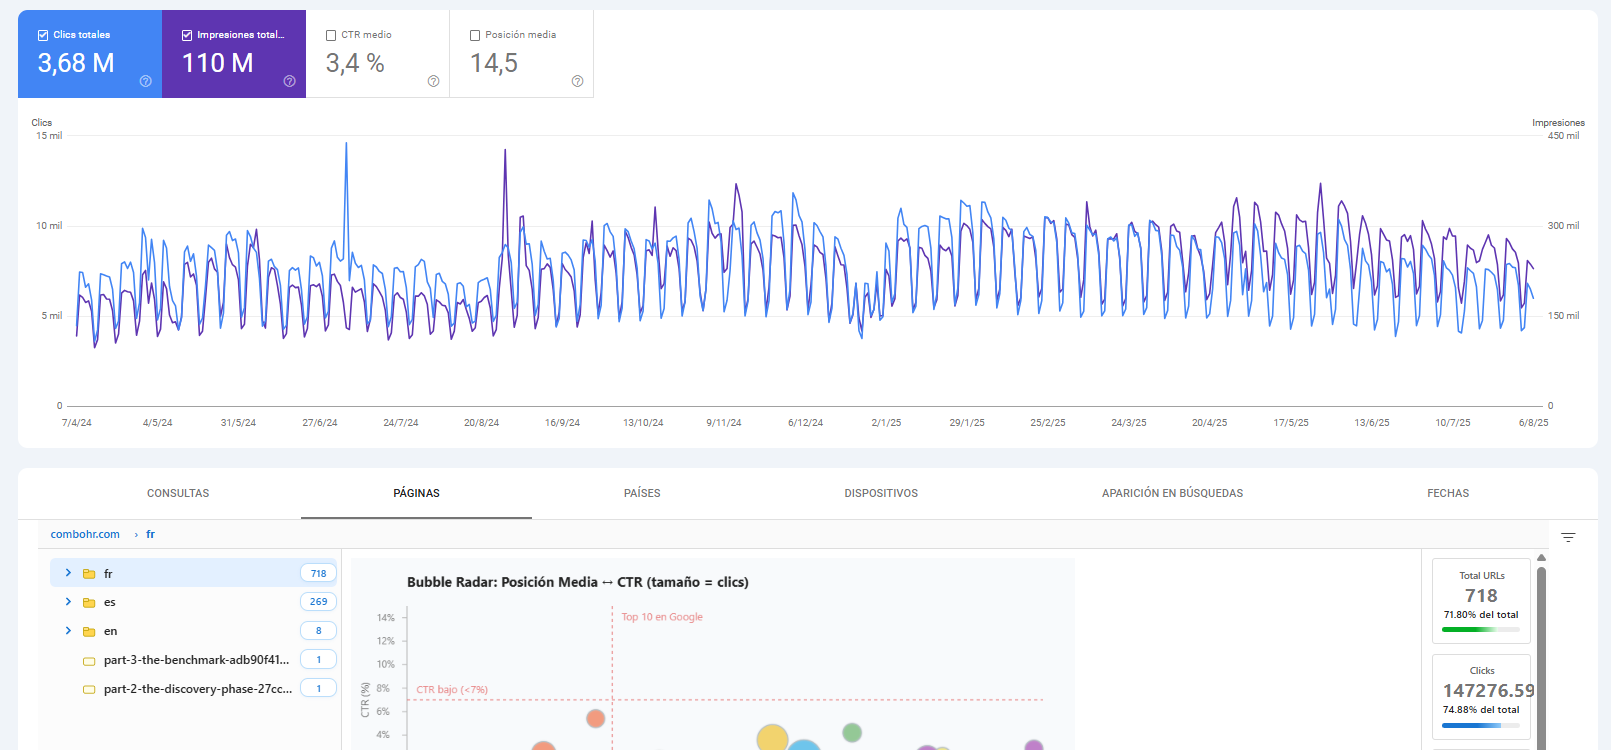Click the 14,5 average position value
Viewport: 1611px width, 750px height.
pos(494,63)
